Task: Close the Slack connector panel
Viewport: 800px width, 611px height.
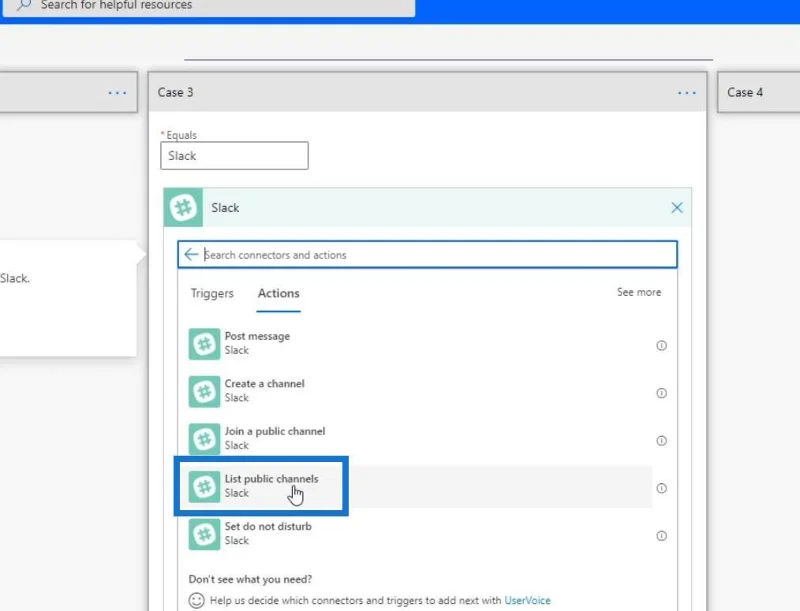Action: (677, 208)
